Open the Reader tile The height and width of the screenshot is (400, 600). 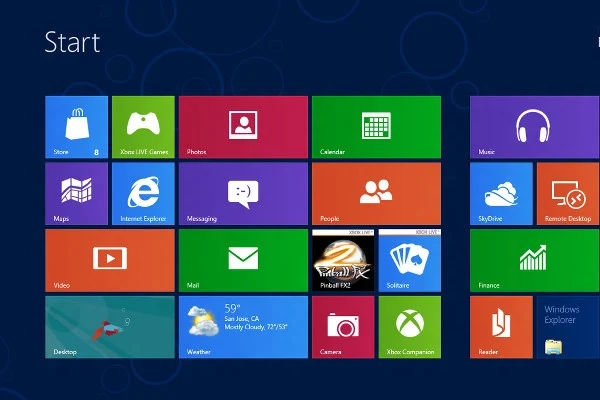coord(501,327)
